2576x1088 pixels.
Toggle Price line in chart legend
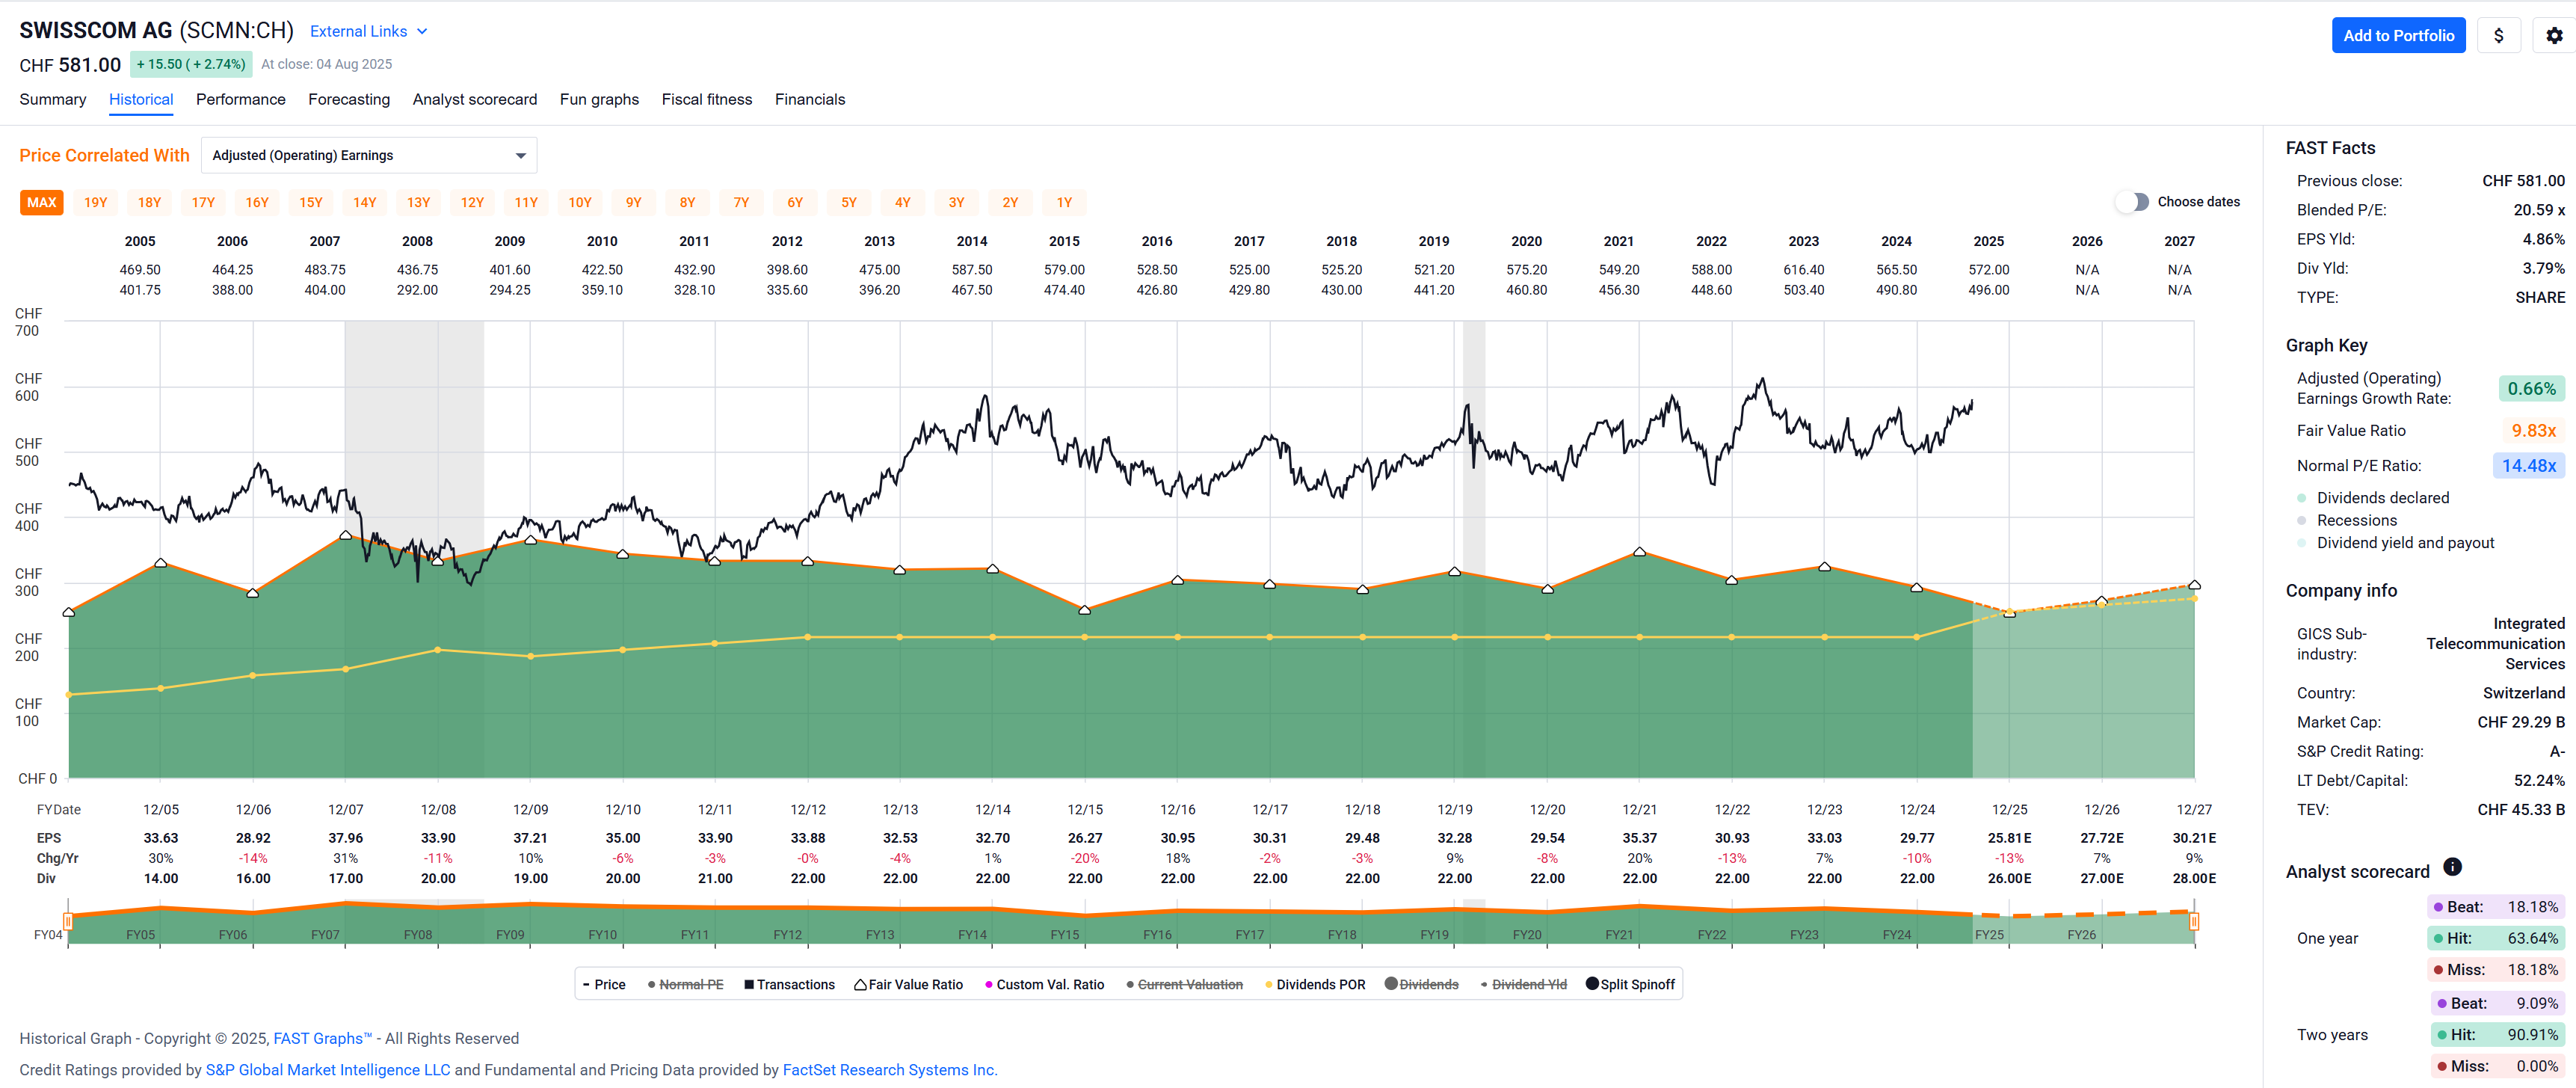pyautogui.click(x=604, y=984)
